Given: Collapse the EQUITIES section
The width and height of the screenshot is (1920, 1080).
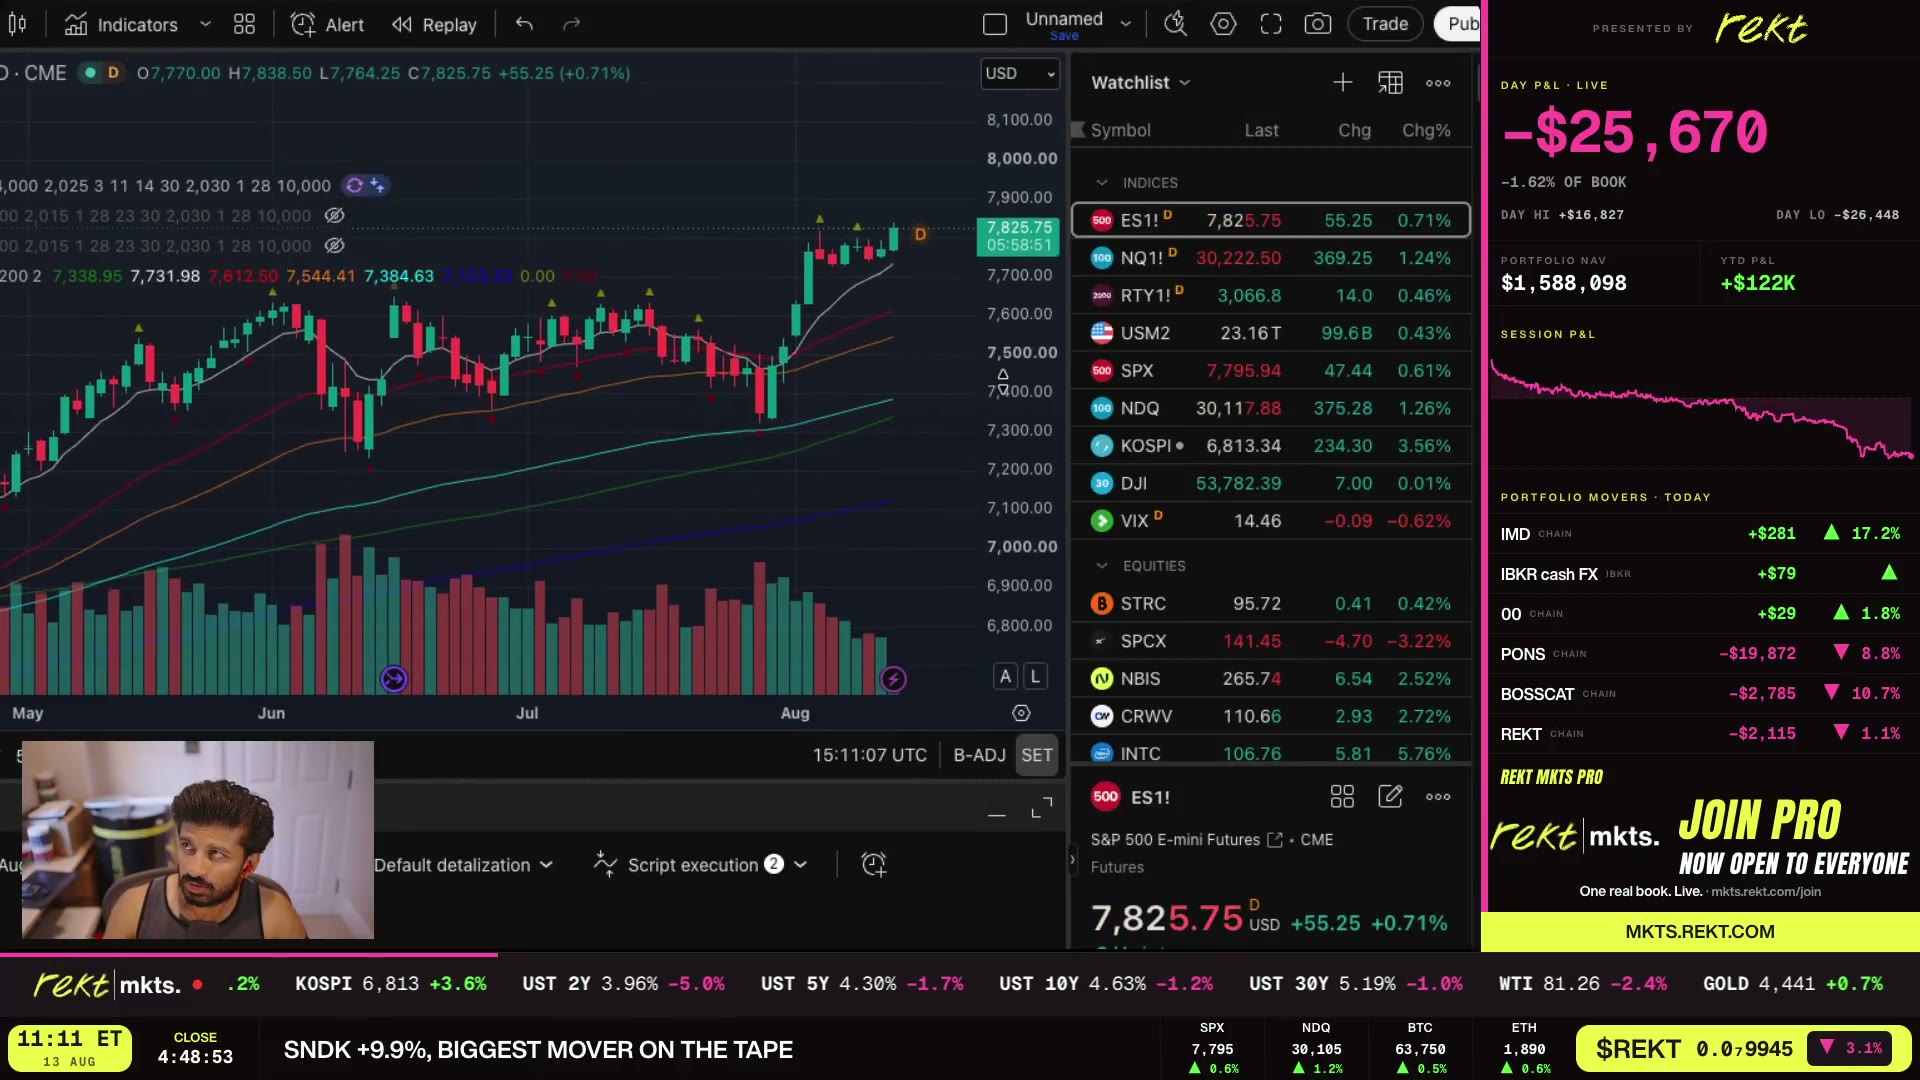Looking at the screenshot, I should (1102, 566).
